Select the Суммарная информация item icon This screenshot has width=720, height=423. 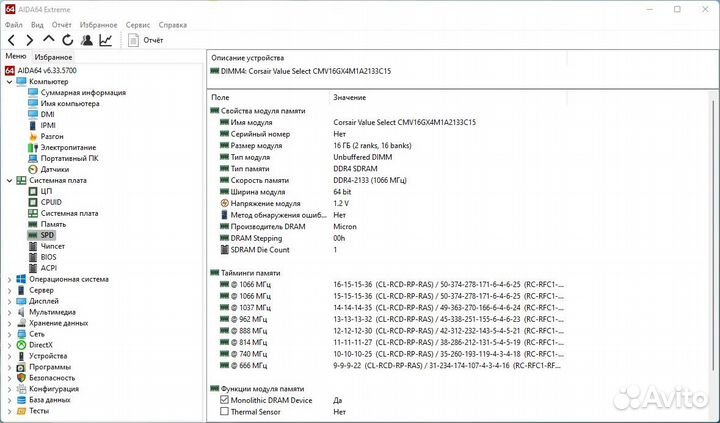(33, 92)
